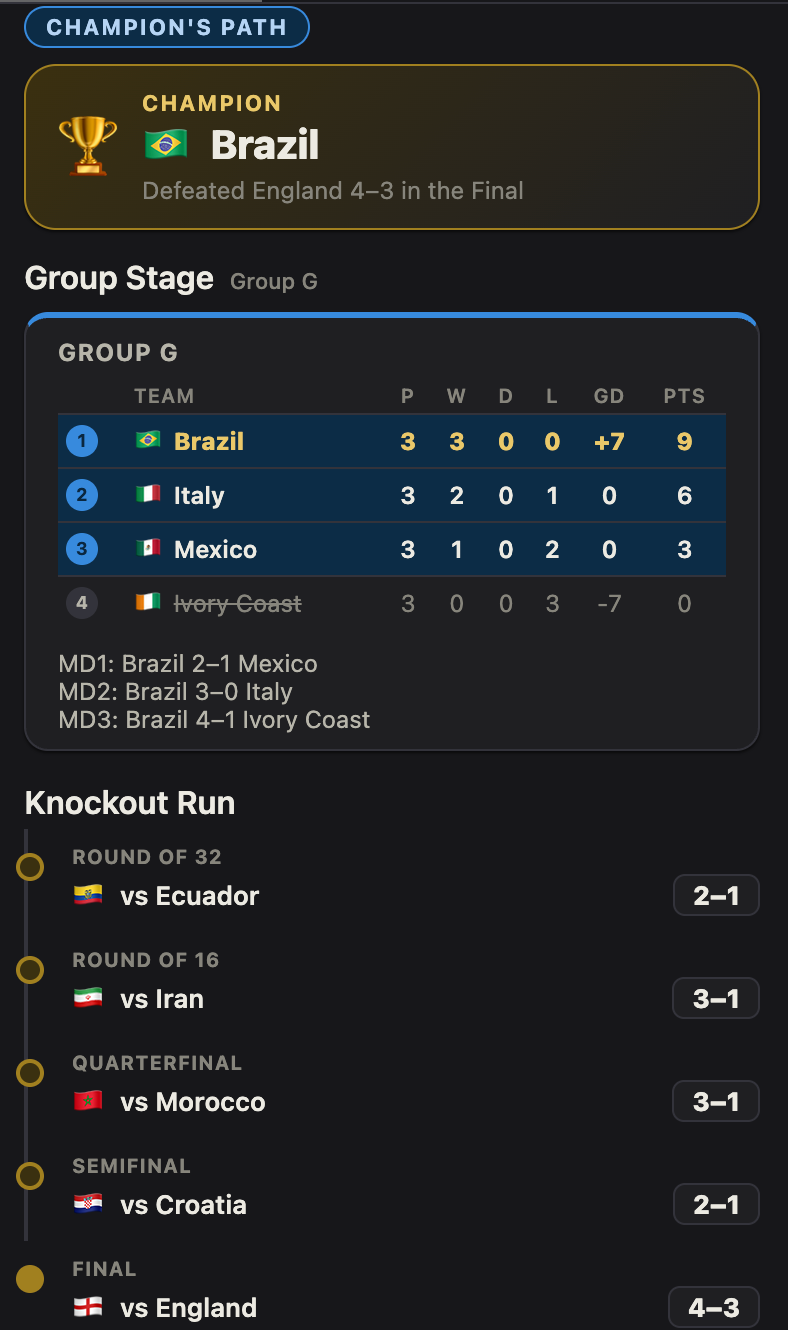The image size is (788, 1330).
Task: Click the Iran flag icon
Action: tap(88, 998)
